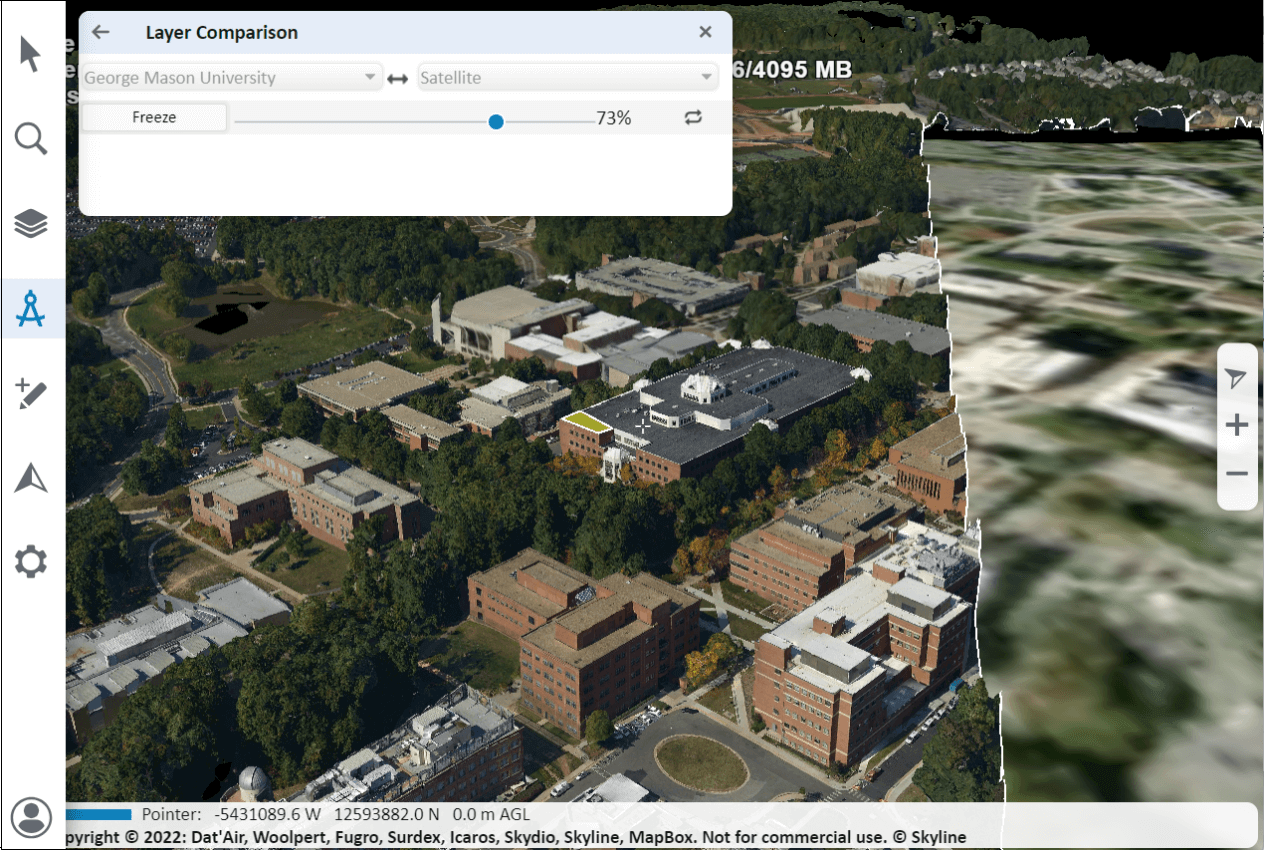Click the back arrow in Layer Comparison
The height and width of the screenshot is (850, 1264).
point(100,32)
